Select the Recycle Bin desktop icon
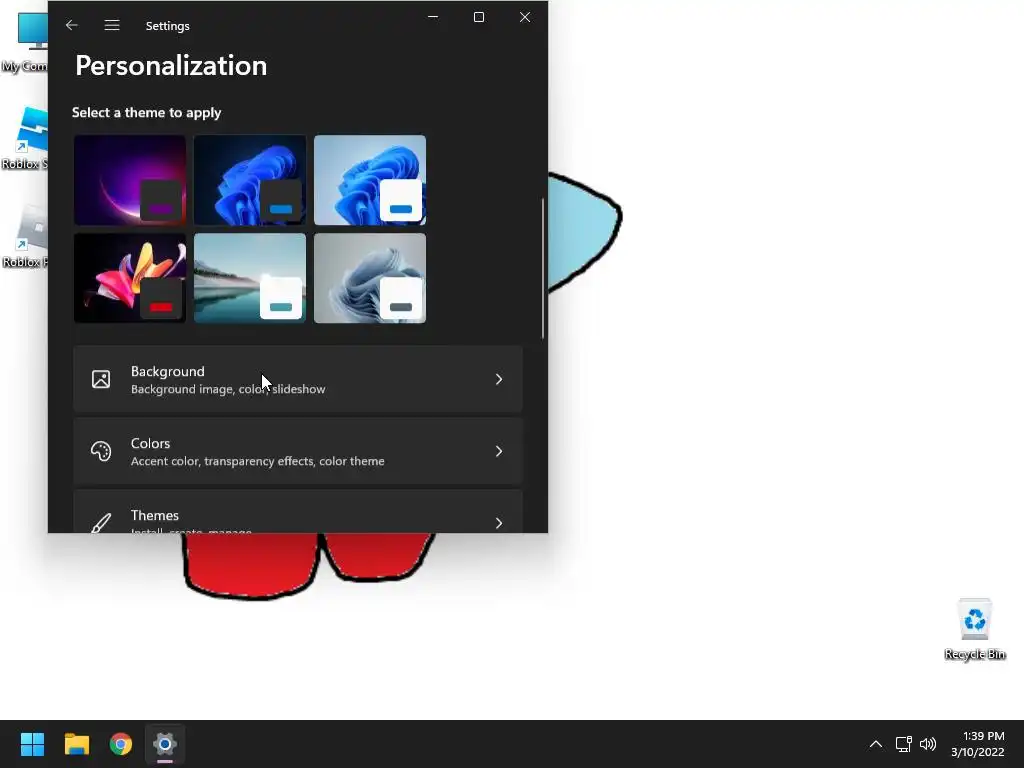The image size is (1024, 768). point(974,629)
